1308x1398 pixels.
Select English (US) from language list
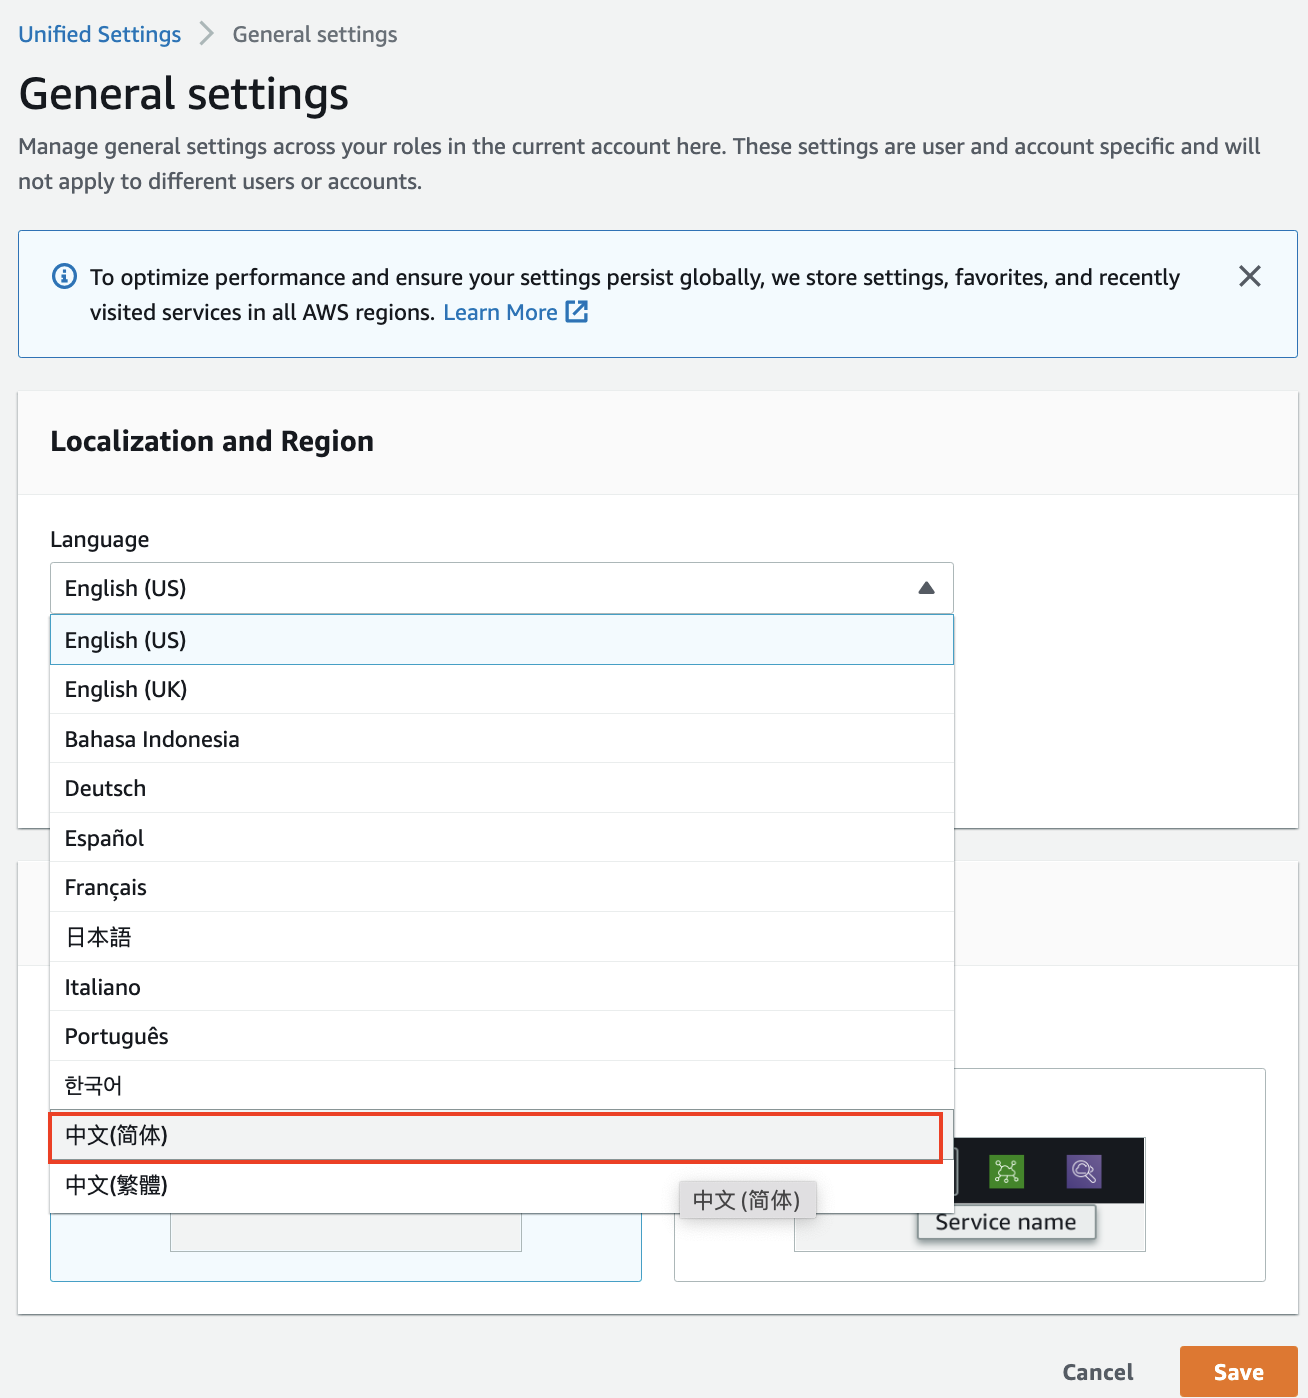[501, 640]
